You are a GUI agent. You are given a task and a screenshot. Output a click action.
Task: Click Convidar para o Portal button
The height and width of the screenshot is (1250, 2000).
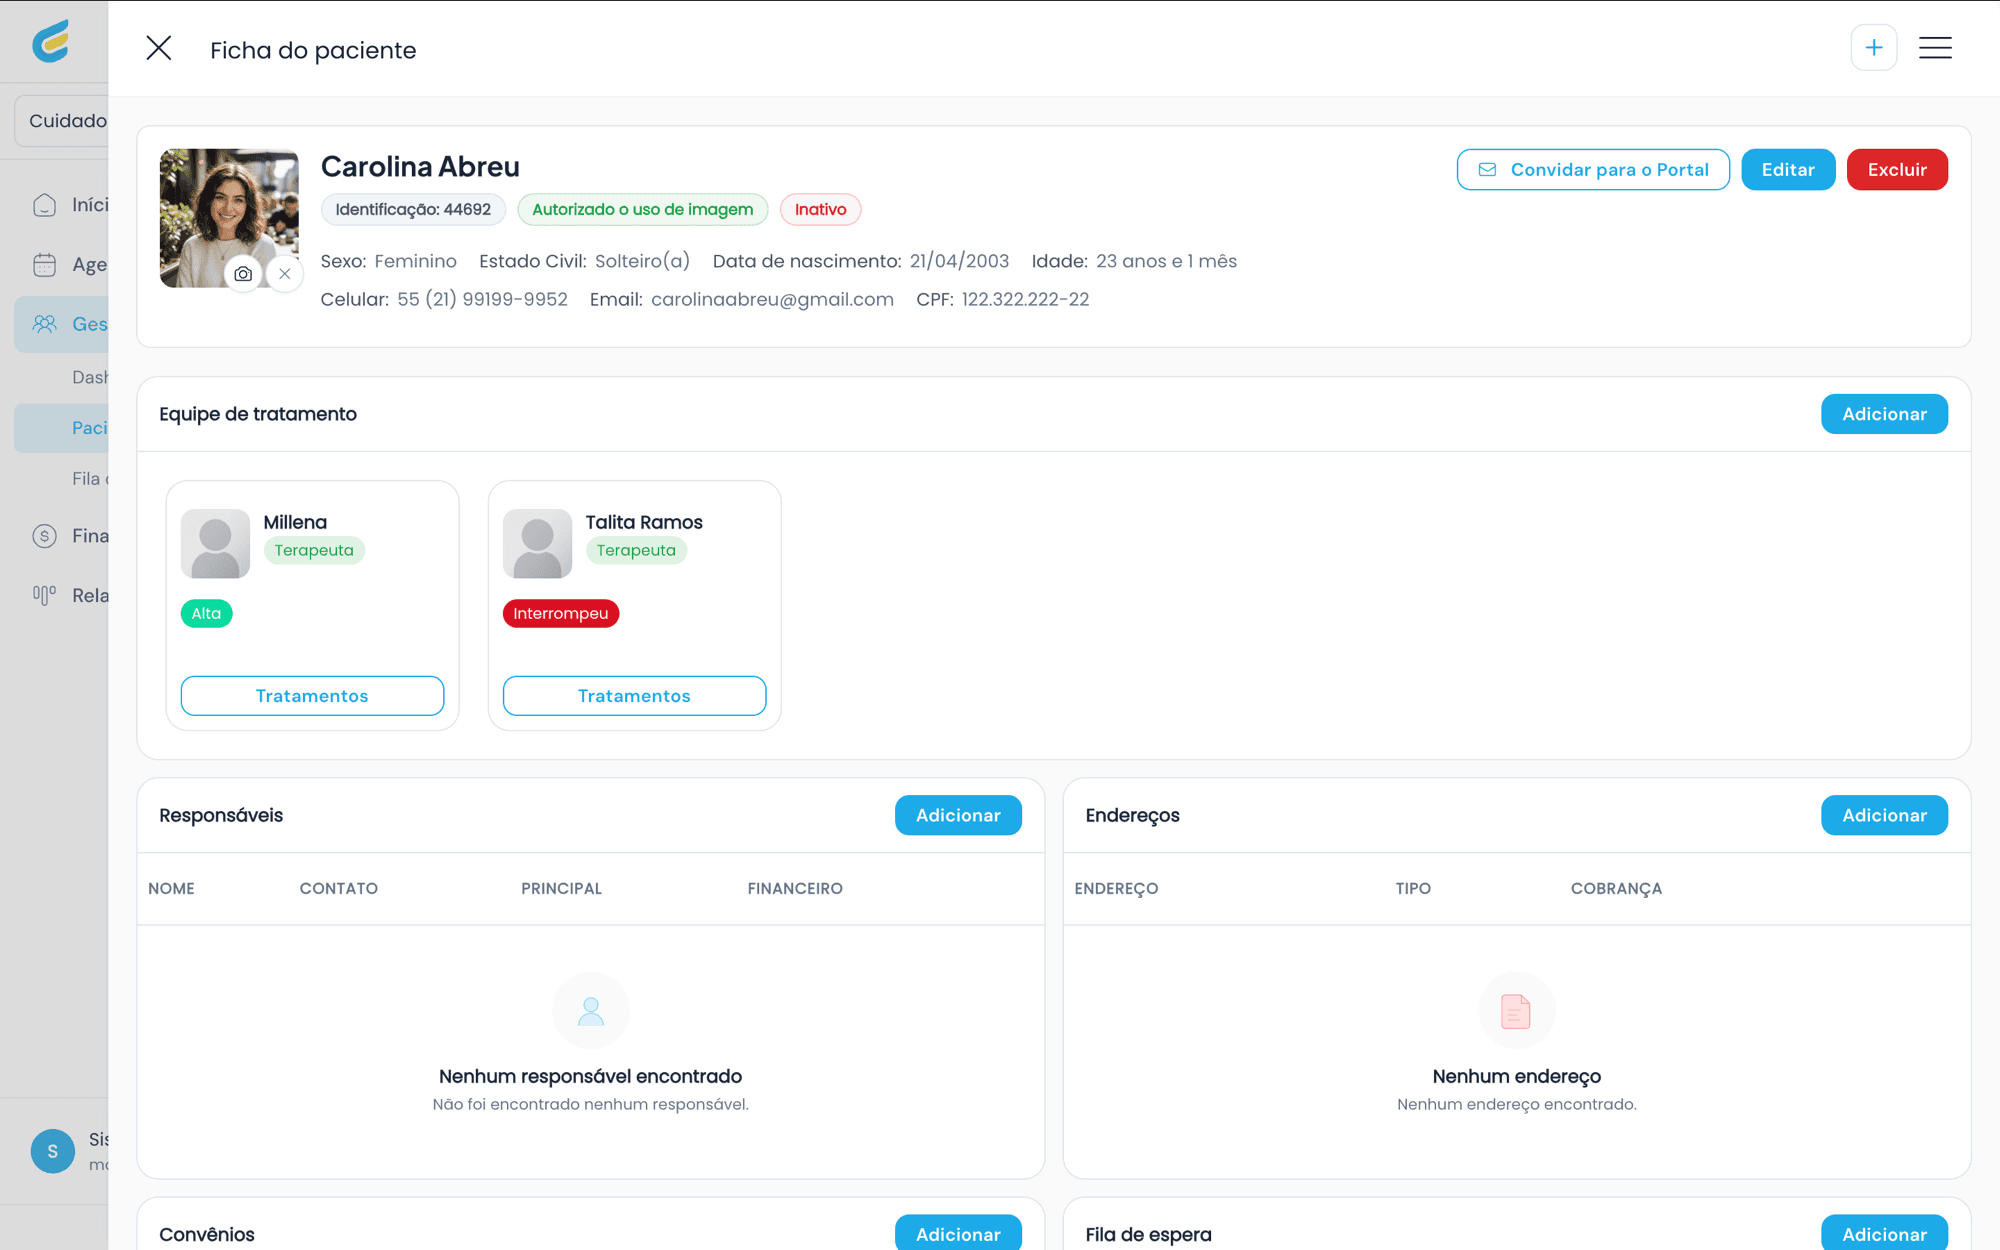pos(1593,170)
